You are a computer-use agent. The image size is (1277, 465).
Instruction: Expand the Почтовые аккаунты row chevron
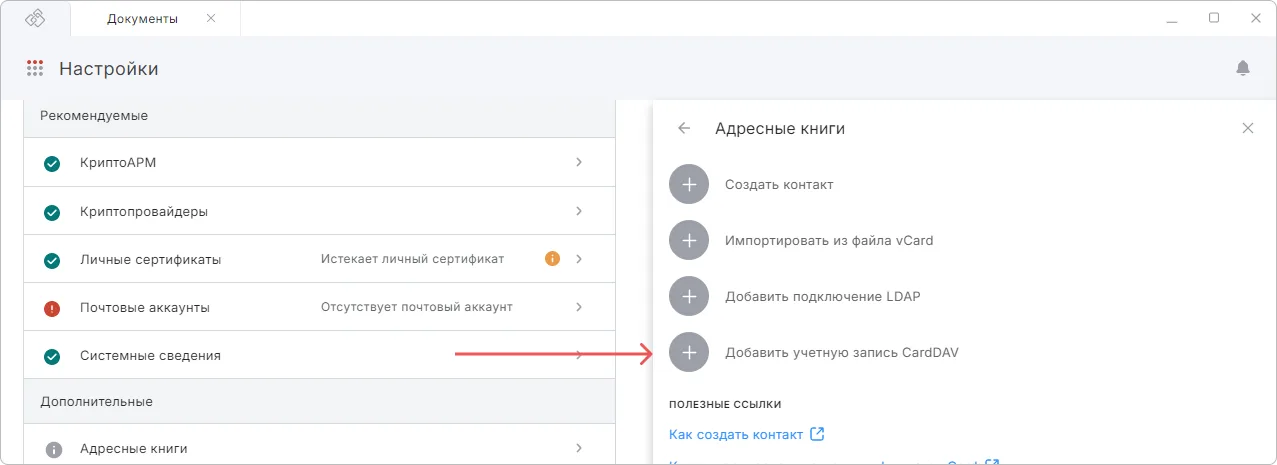579,307
